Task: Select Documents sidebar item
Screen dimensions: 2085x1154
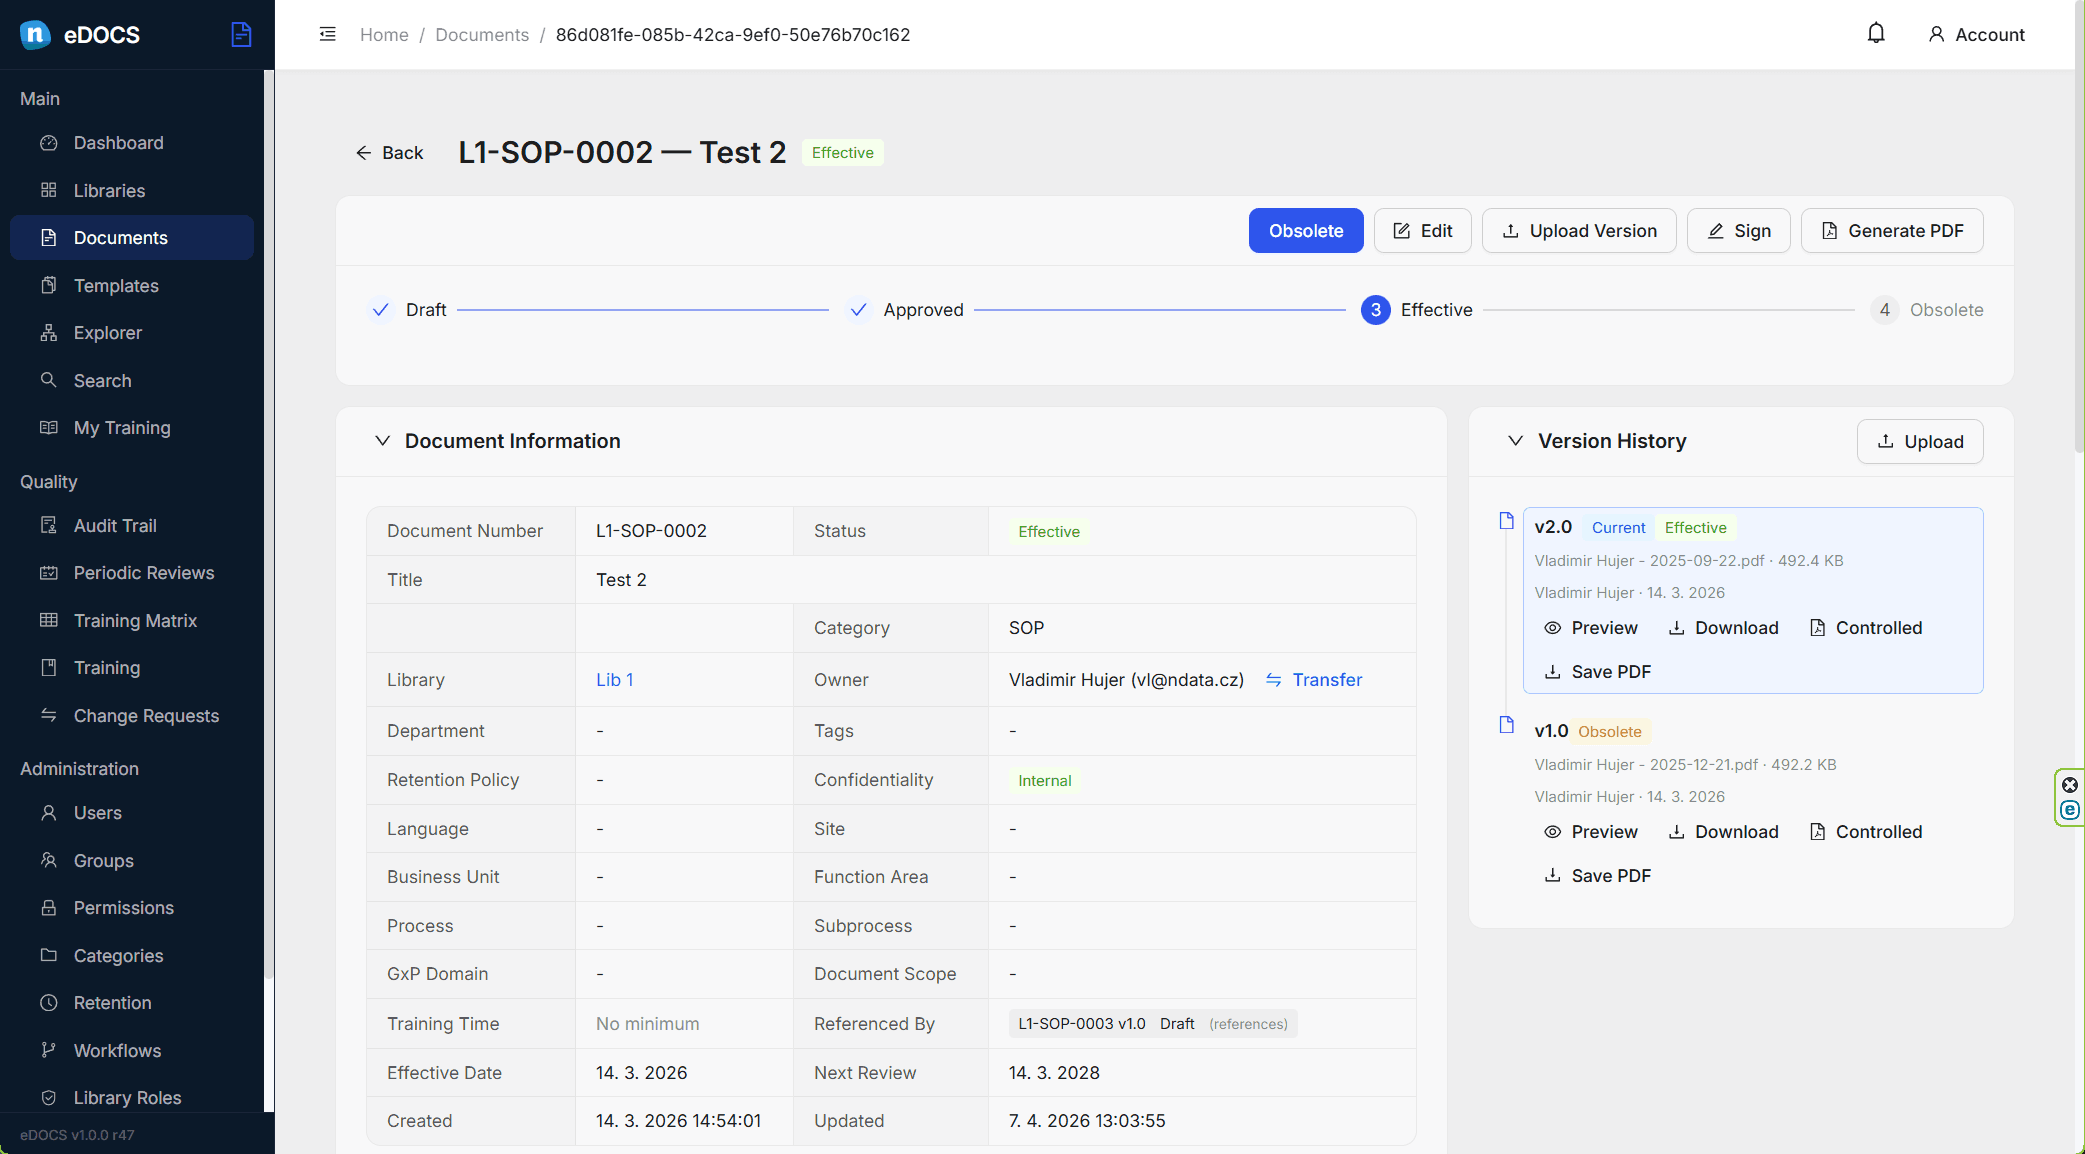Action: [132, 238]
